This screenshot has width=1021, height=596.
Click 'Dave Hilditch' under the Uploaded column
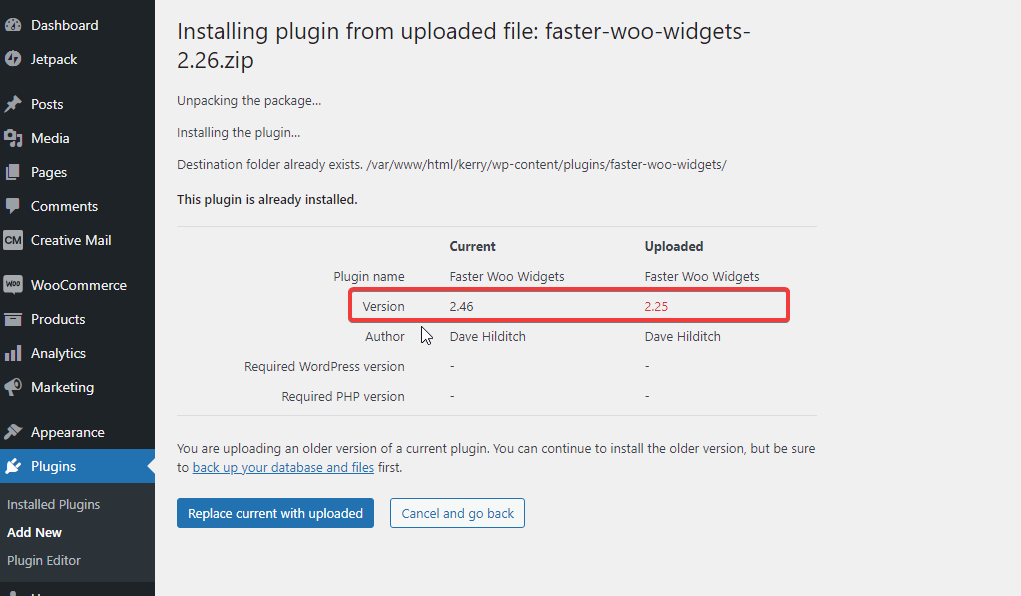[682, 336]
